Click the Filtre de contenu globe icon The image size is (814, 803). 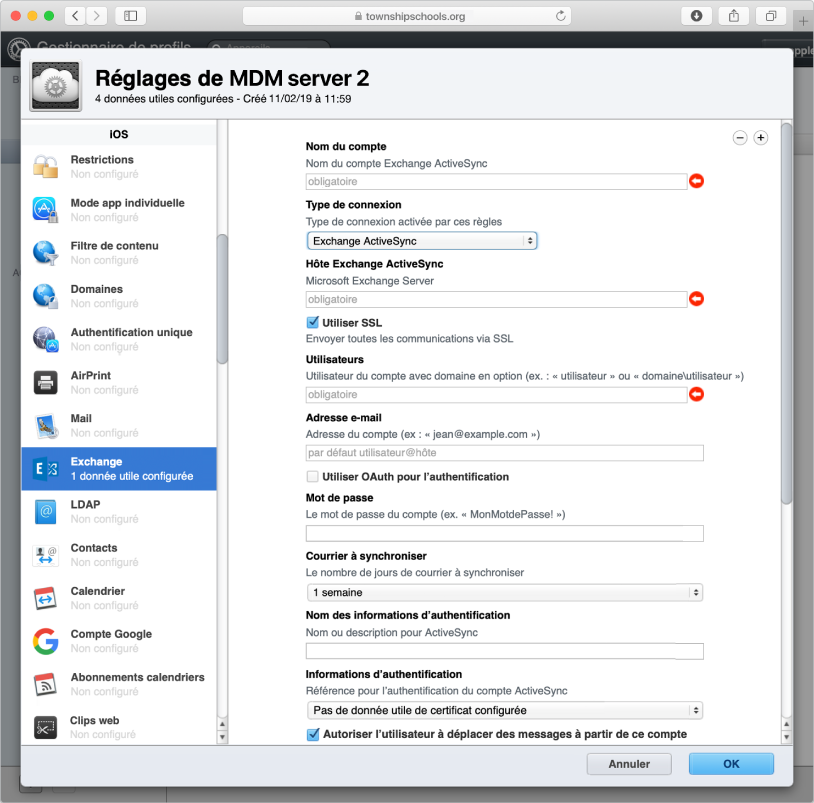46,253
